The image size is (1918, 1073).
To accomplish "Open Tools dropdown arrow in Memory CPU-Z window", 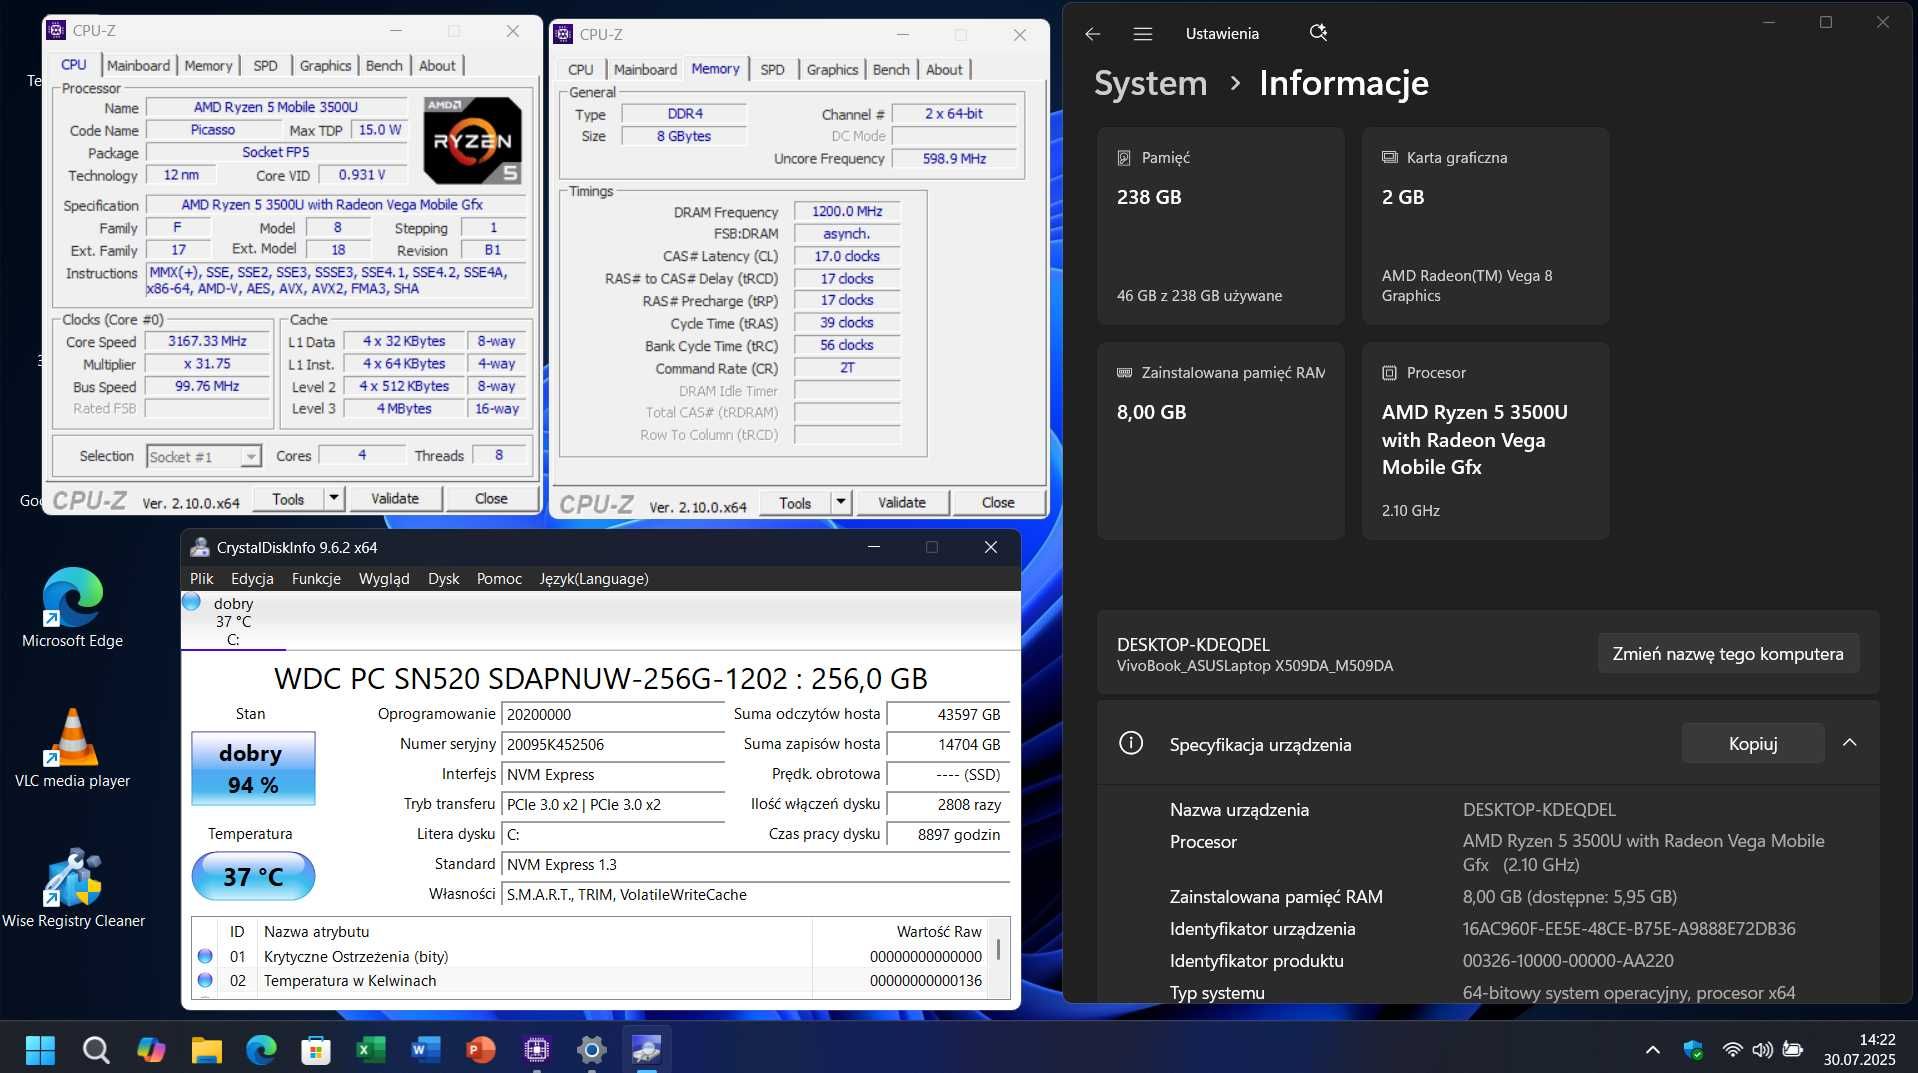I will tap(841, 502).
